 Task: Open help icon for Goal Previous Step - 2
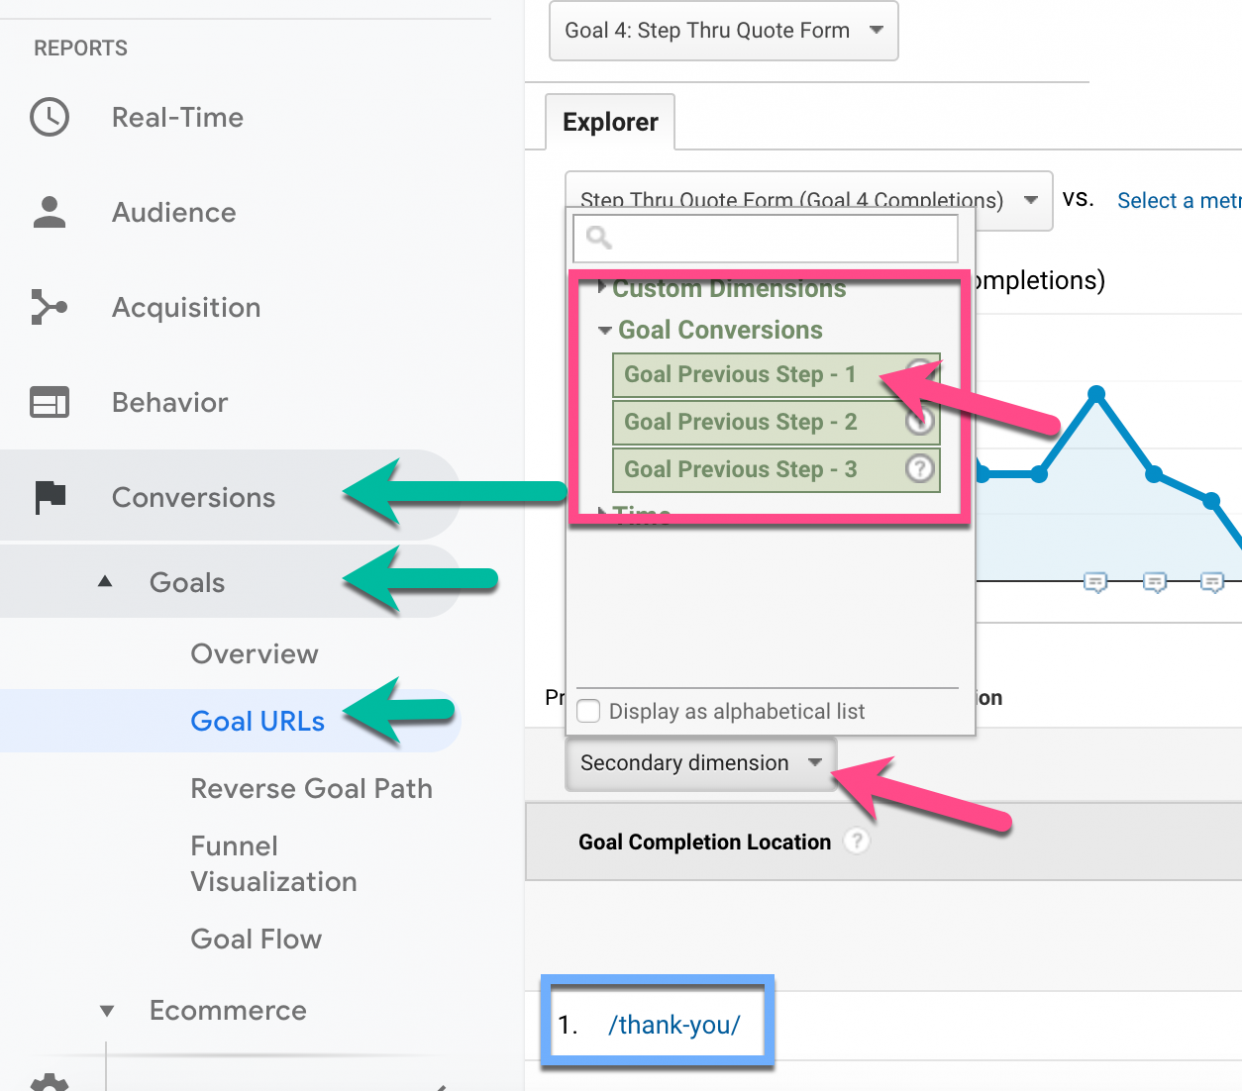coord(920,421)
